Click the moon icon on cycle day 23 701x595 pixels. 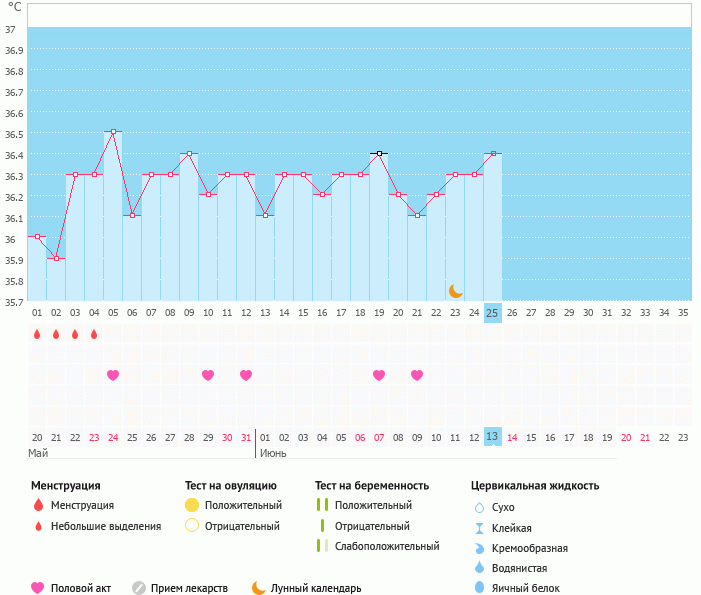pos(455,291)
